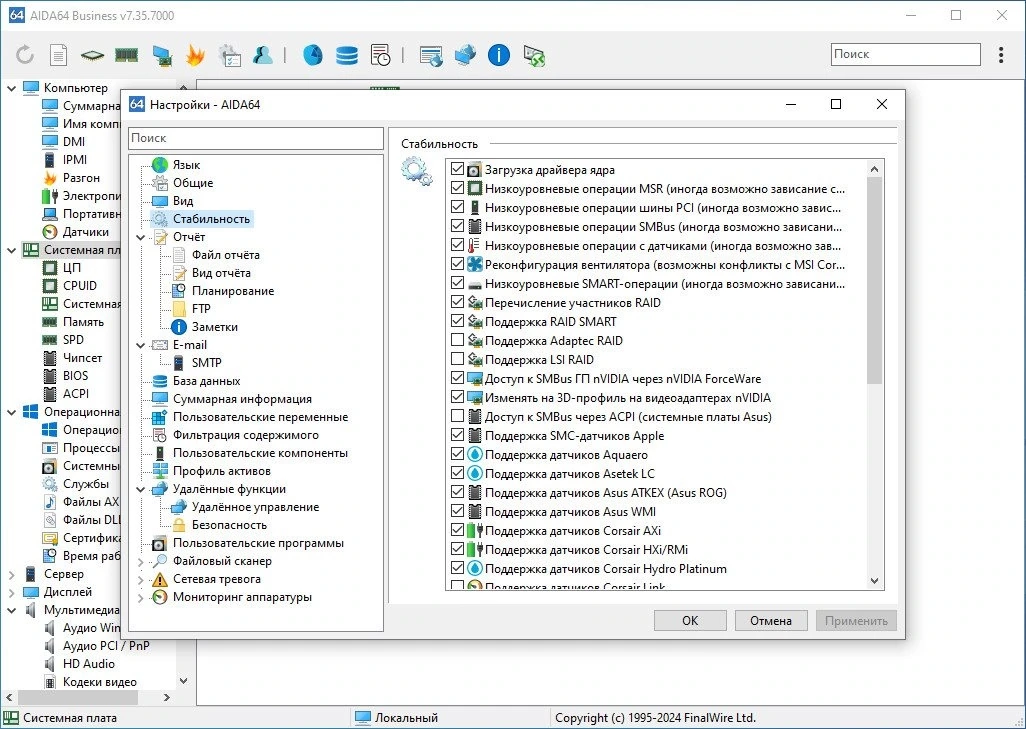This screenshot has height=729, width=1026.
Task: Uncheck Загрузка драйвера ядра
Action: click(457, 169)
